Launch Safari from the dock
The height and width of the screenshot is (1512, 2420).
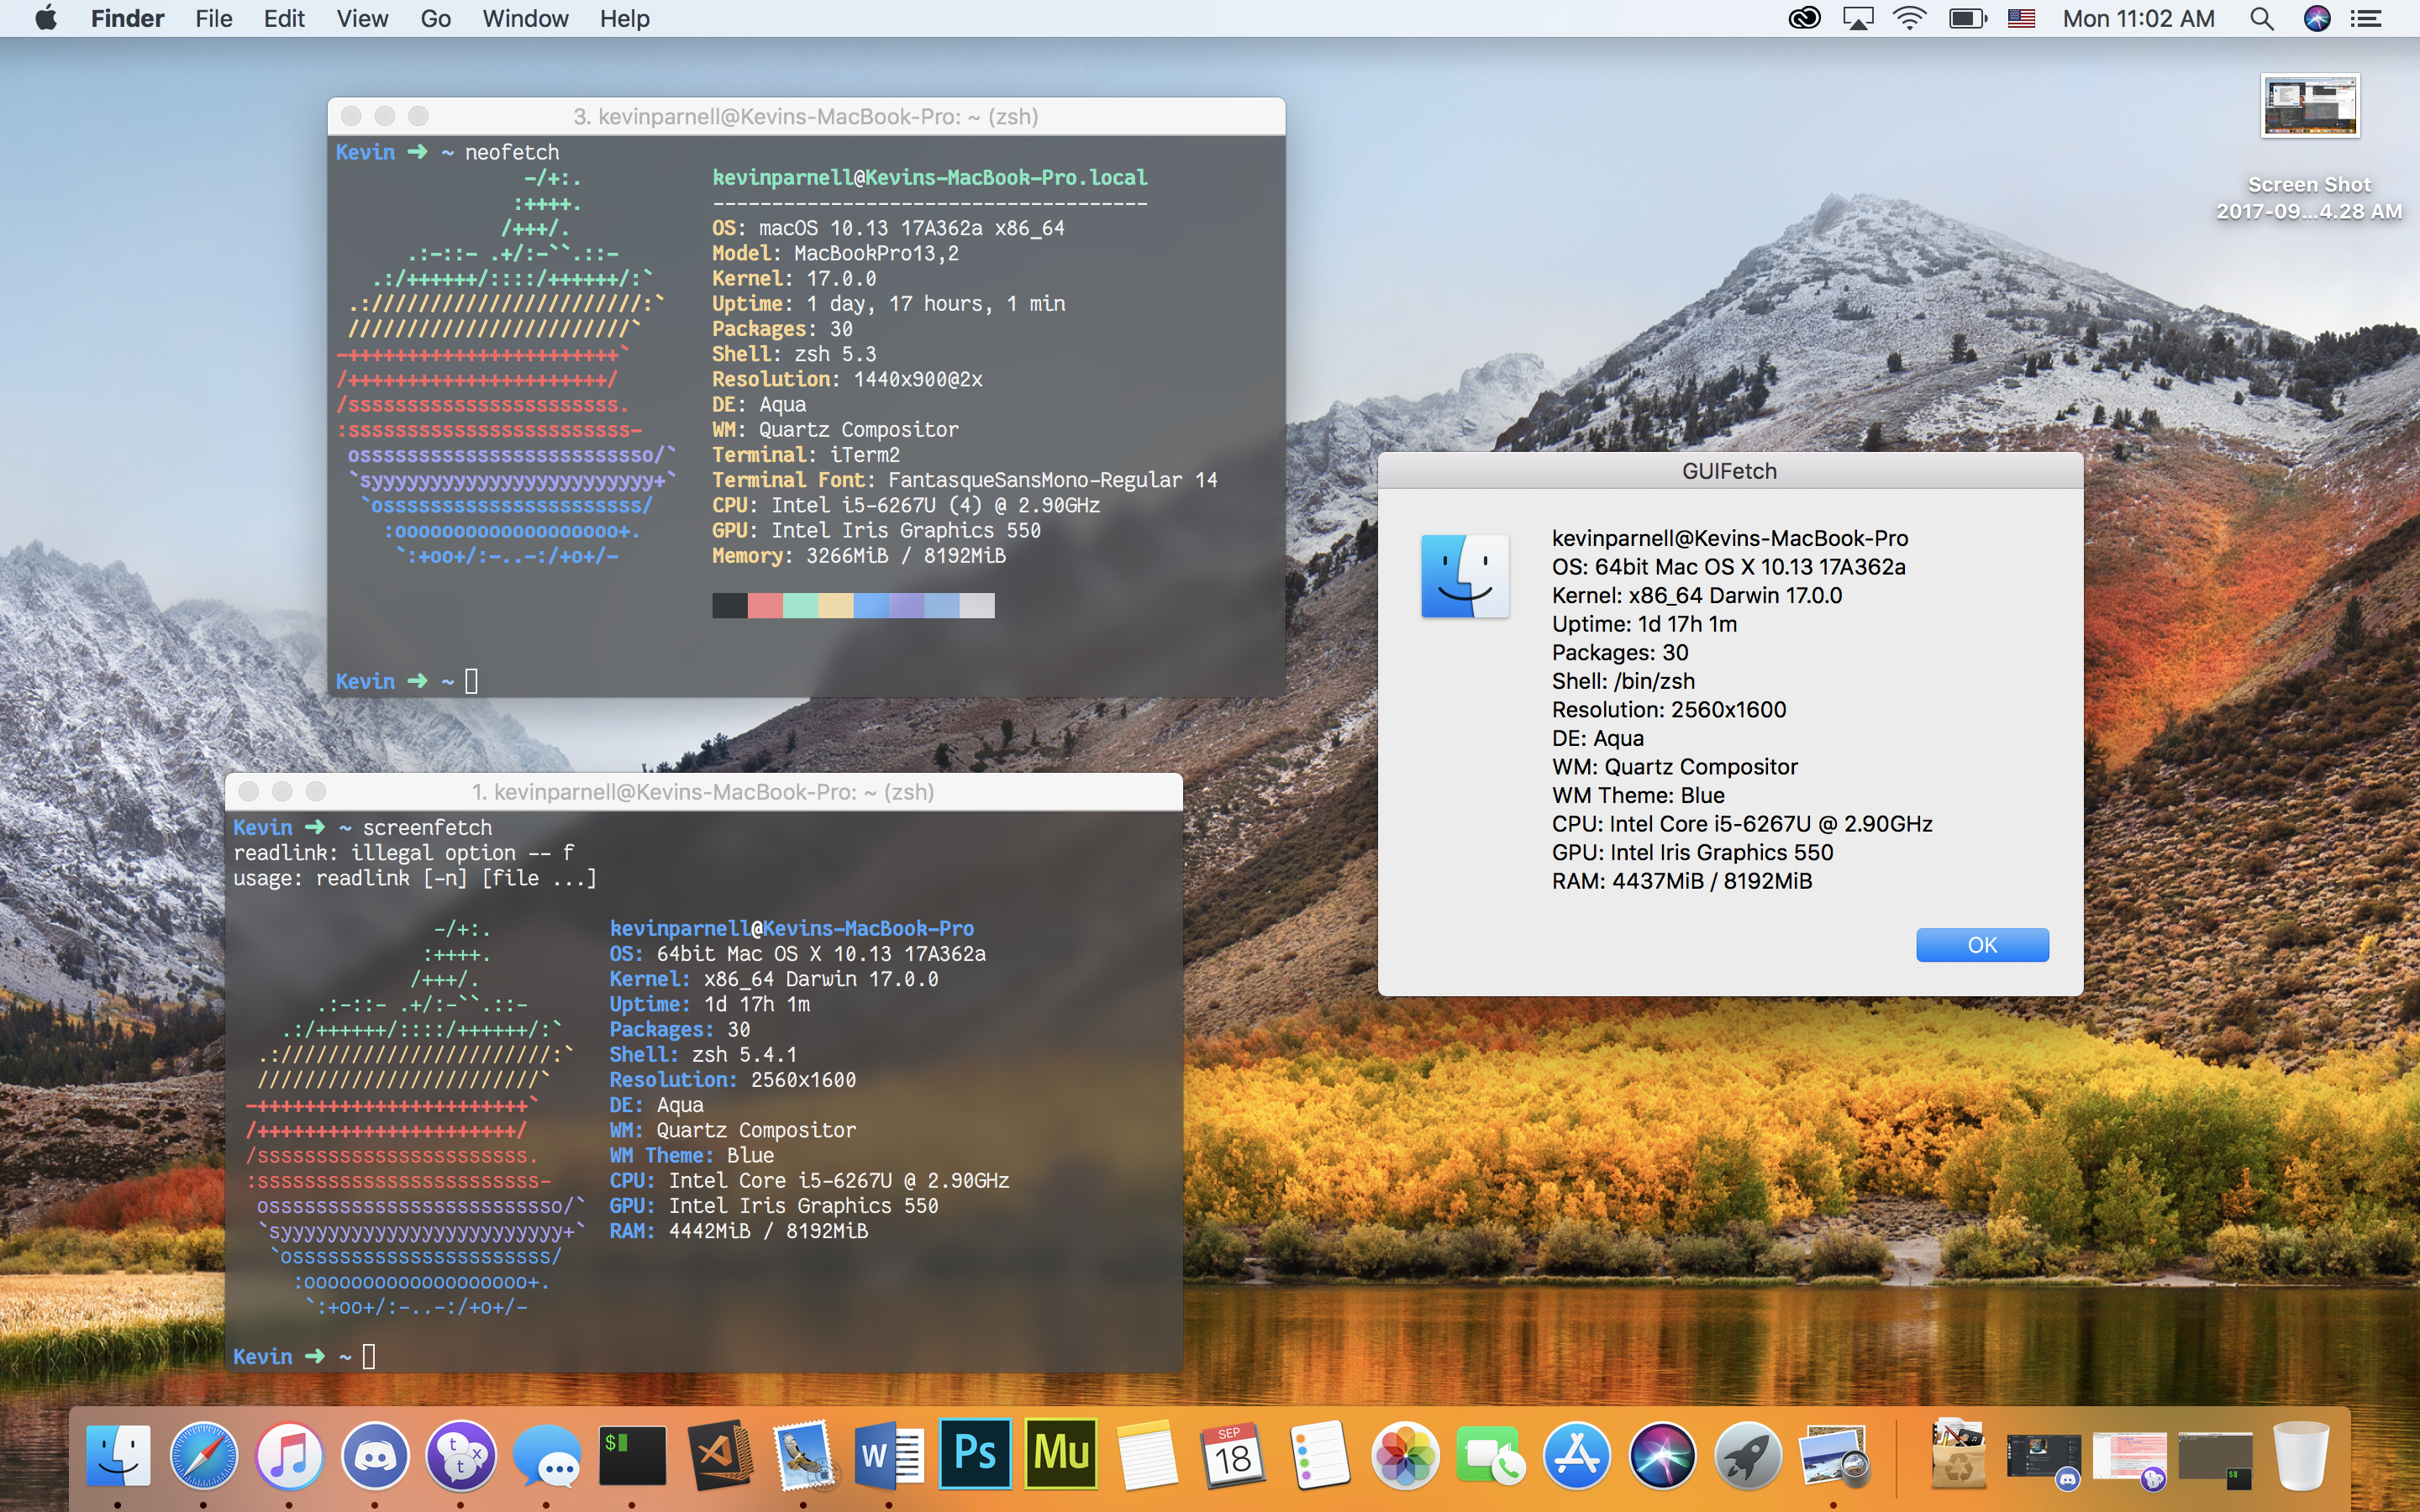(x=204, y=1454)
